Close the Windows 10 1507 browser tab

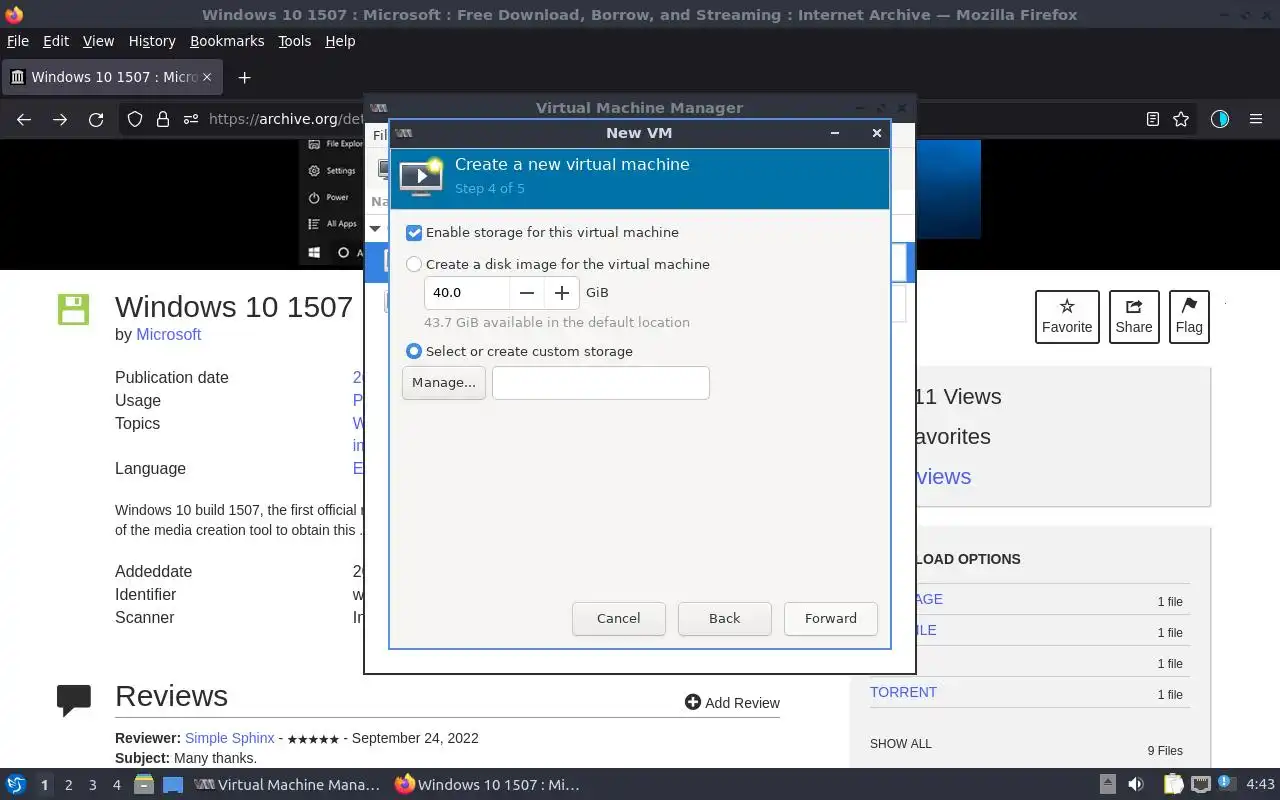click(207, 77)
